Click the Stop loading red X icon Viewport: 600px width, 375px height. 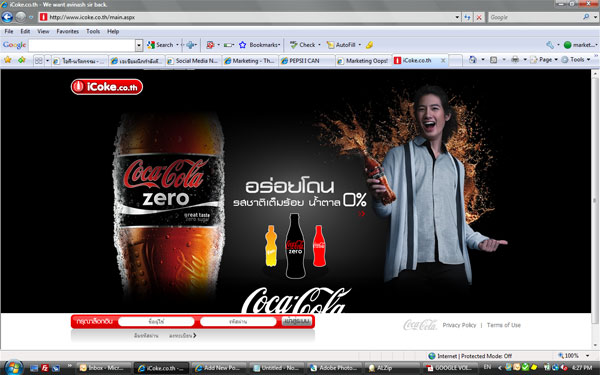coord(479,17)
